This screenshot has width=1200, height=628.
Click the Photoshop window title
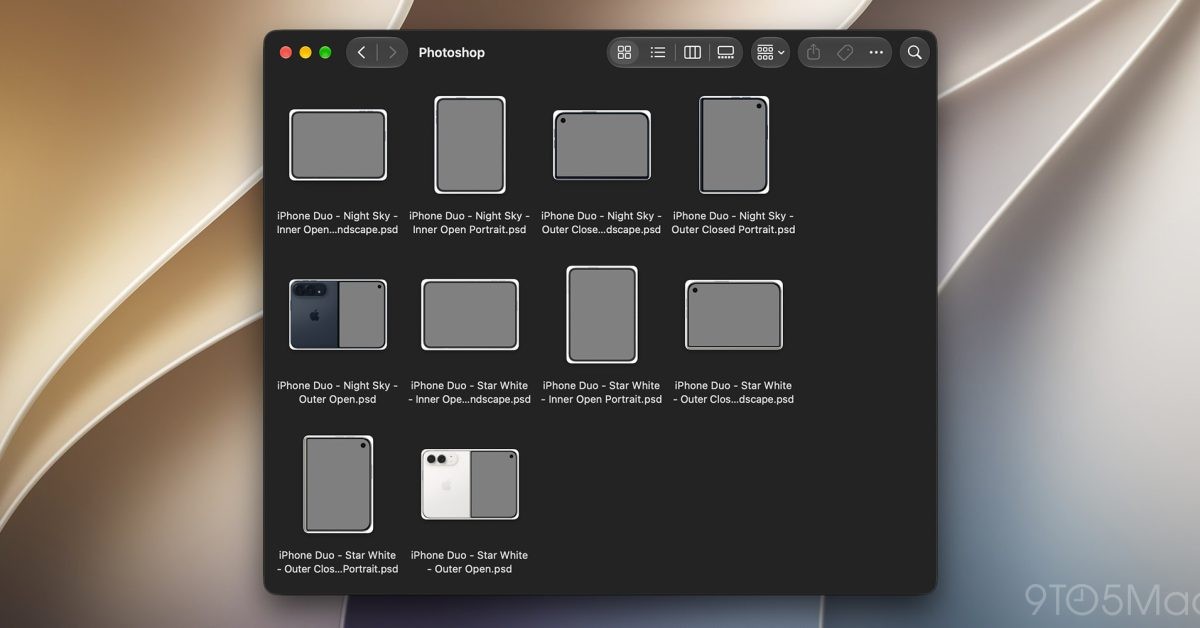tap(451, 52)
